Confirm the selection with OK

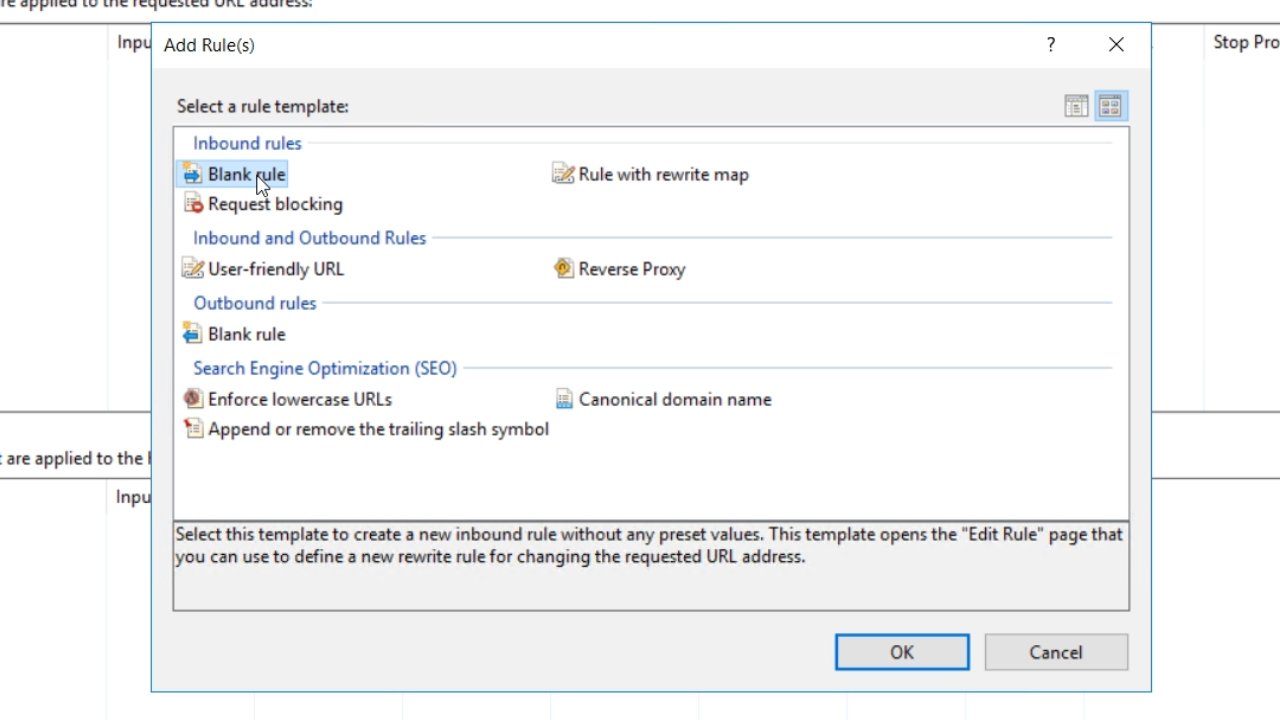pyautogui.click(x=901, y=653)
